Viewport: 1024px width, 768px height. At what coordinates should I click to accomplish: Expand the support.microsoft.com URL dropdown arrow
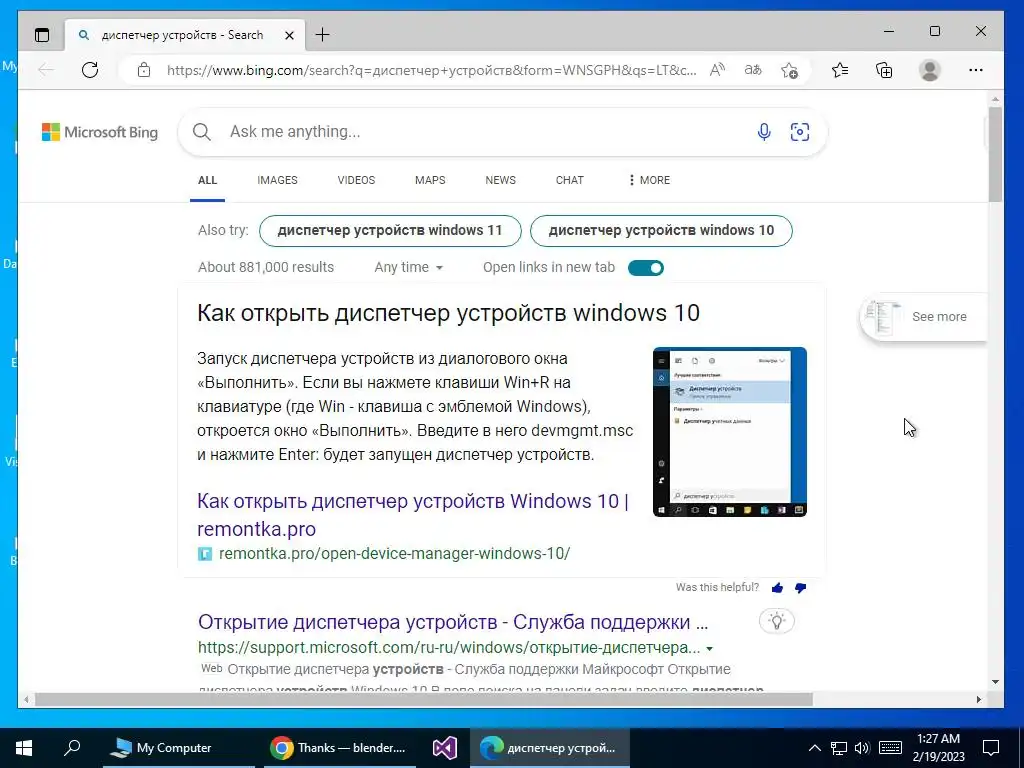pyautogui.click(x=710, y=648)
